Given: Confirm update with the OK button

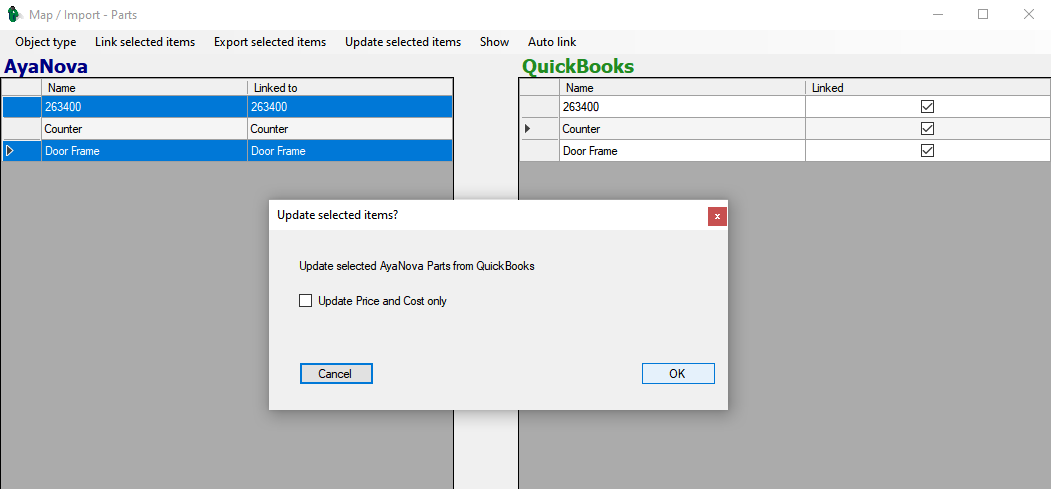Looking at the screenshot, I should tap(678, 374).
